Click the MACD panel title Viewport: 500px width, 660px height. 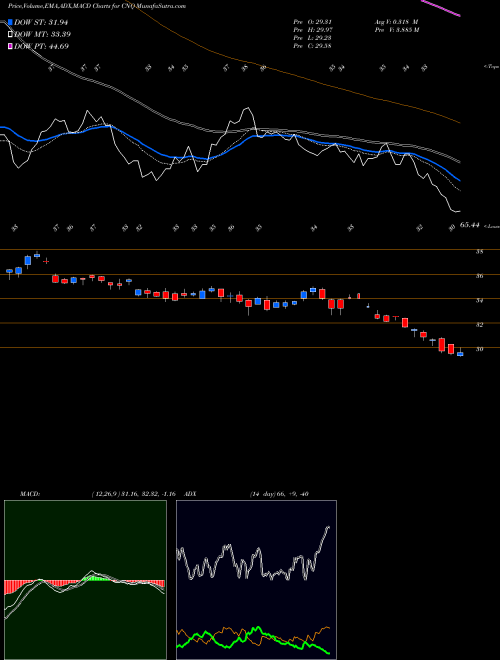[30, 494]
